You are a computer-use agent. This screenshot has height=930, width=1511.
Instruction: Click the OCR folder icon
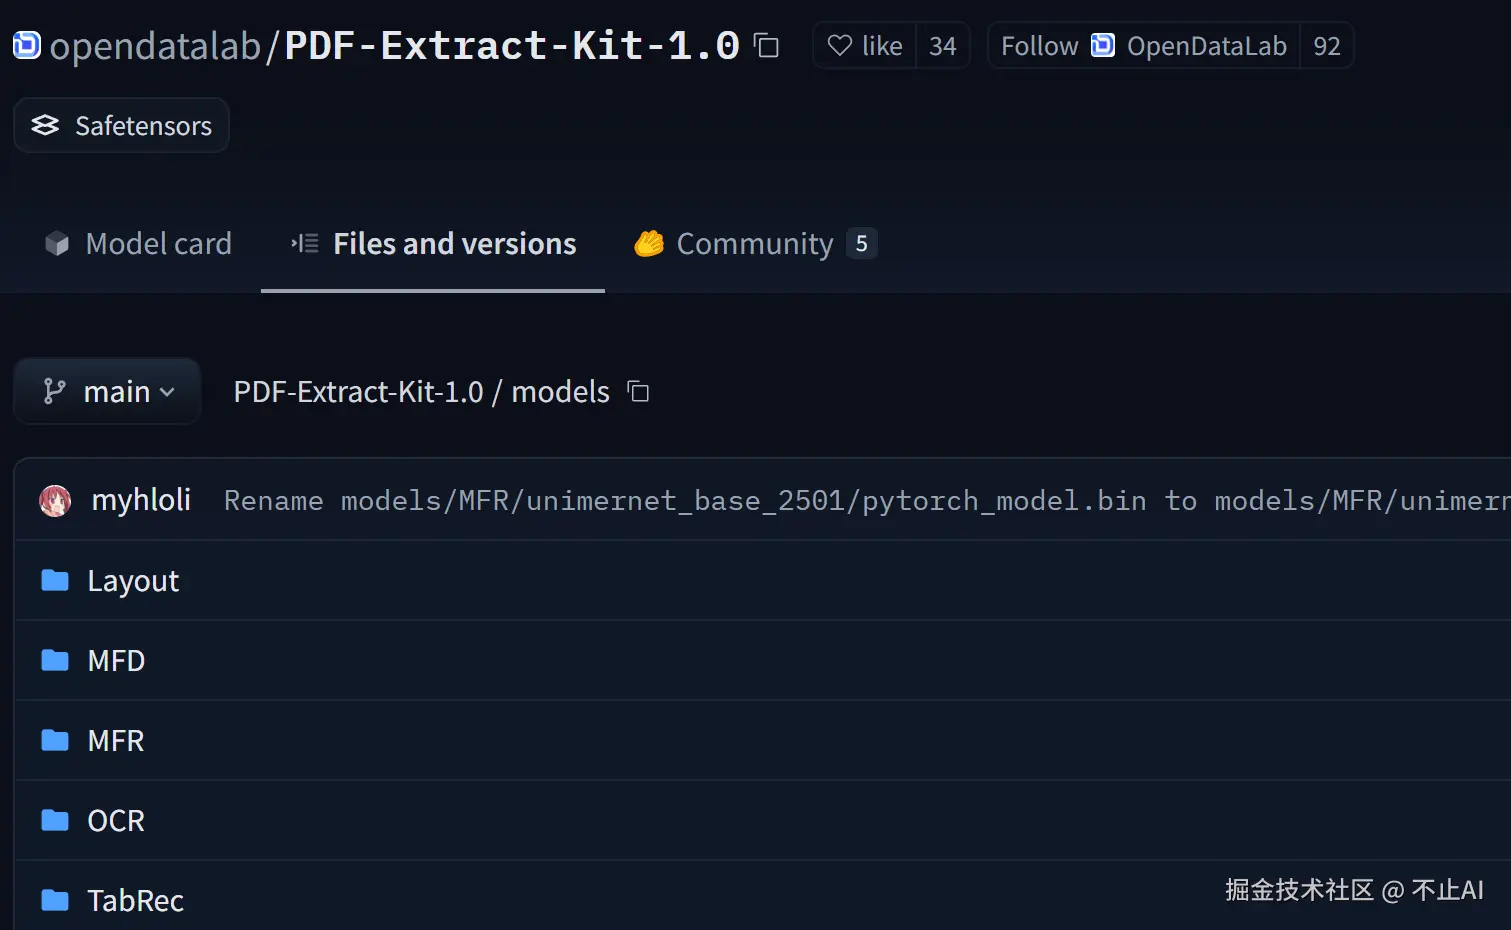pos(55,820)
